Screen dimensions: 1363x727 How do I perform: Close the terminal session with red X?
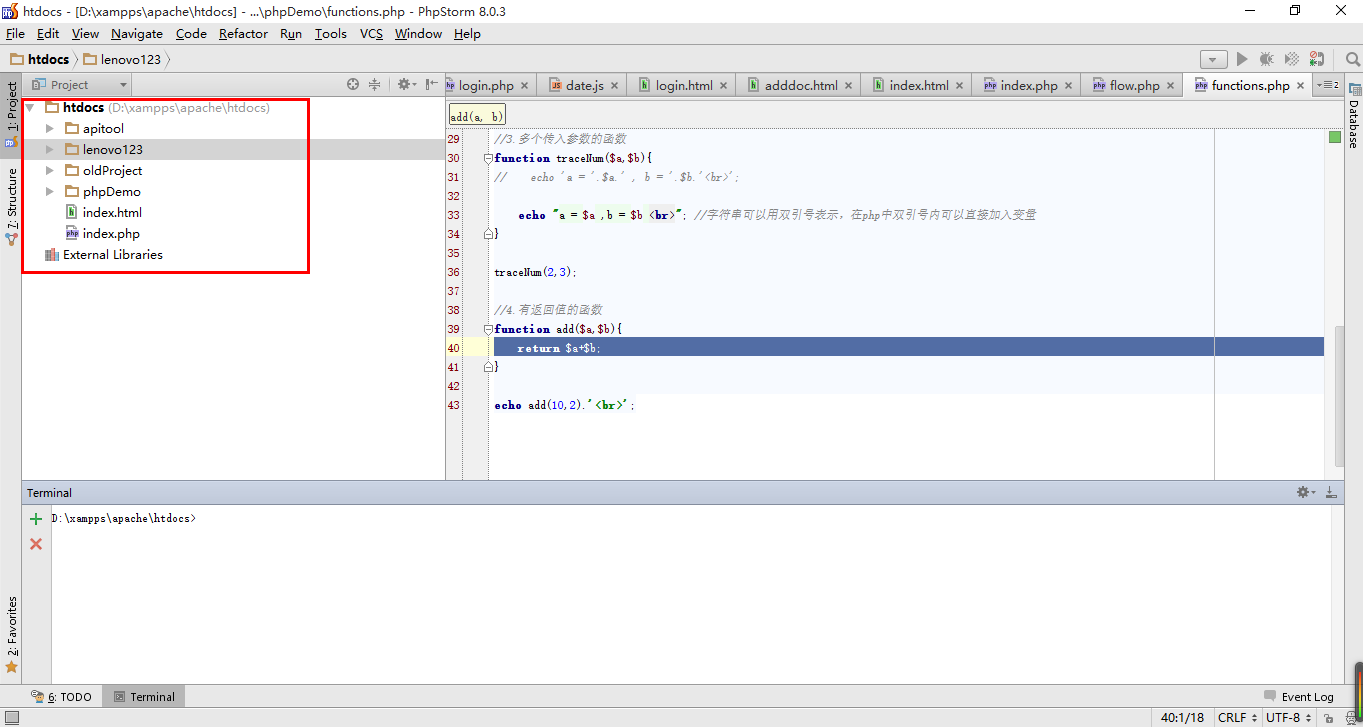coord(36,544)
